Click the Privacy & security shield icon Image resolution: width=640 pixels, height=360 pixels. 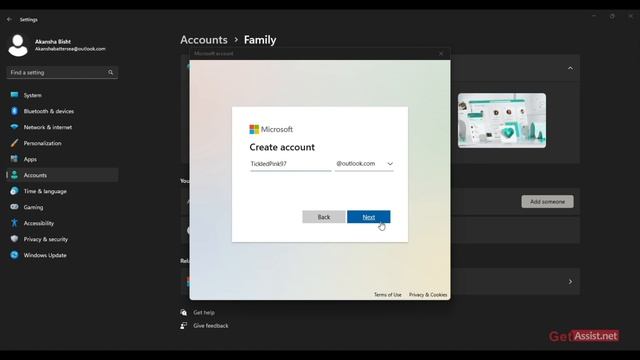pos(14,239)
